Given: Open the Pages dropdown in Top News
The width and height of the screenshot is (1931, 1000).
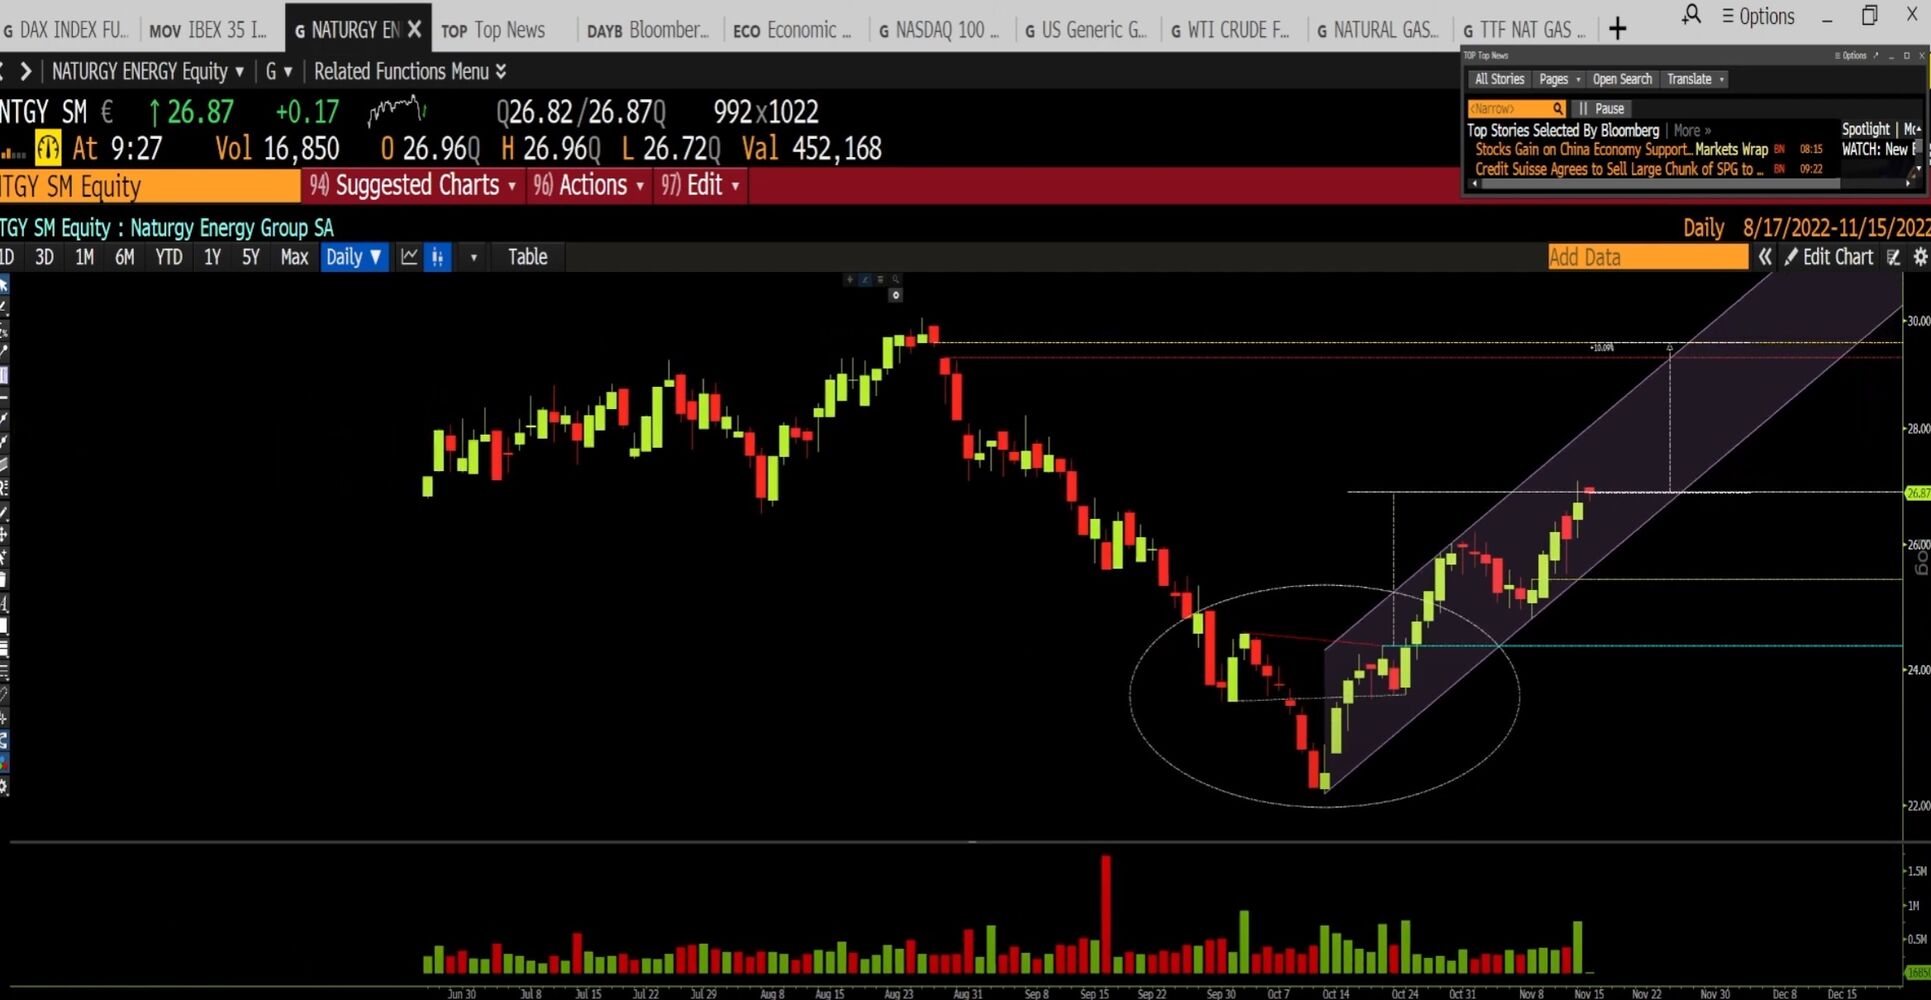Looking at the screenshot, I should click(x=1559, y=79).
